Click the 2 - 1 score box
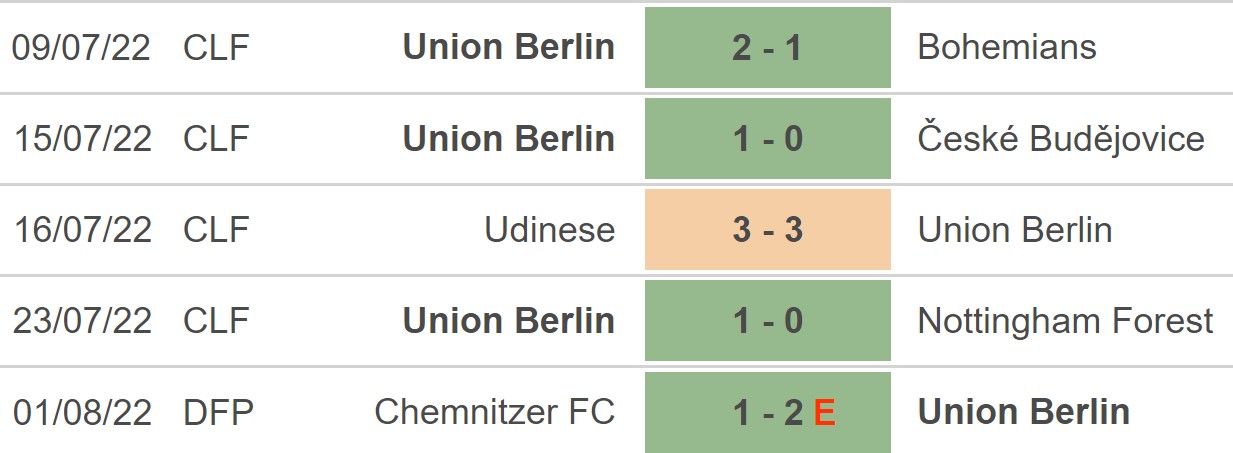1233x453 pixels. (x=767, y=48)
